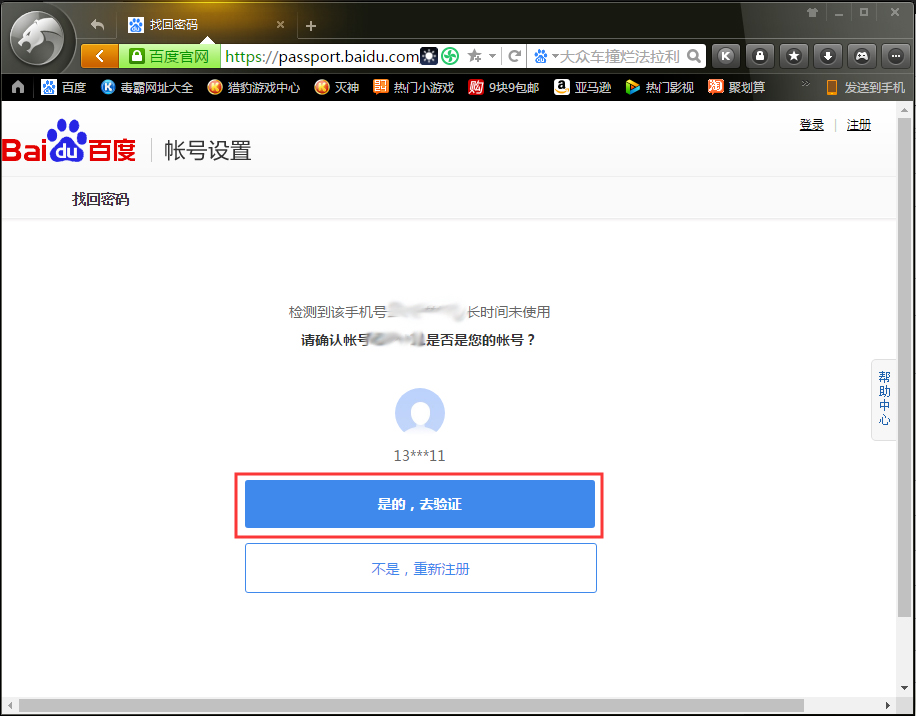
Task: Click the page refresh icon
Action: tap(513, 56)
